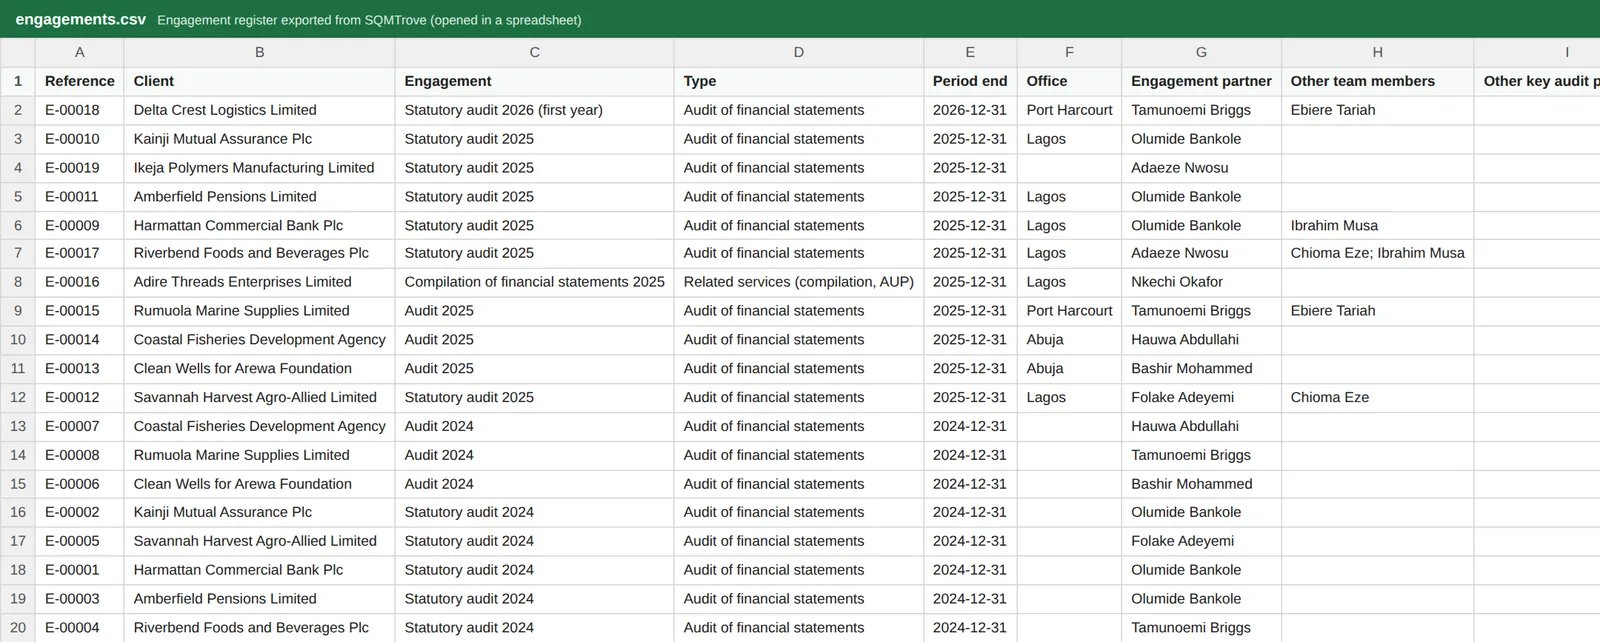Select row 8 header number

pos(18,282)
